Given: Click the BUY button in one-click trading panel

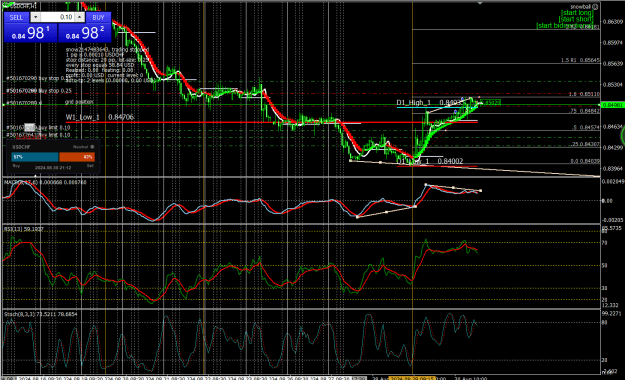Looking at the screenshot, I should (x=98, y=17).
